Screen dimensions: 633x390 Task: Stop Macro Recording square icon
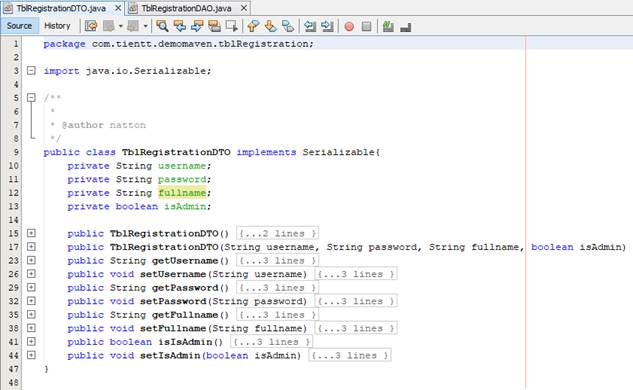click(x=367, y=27)
